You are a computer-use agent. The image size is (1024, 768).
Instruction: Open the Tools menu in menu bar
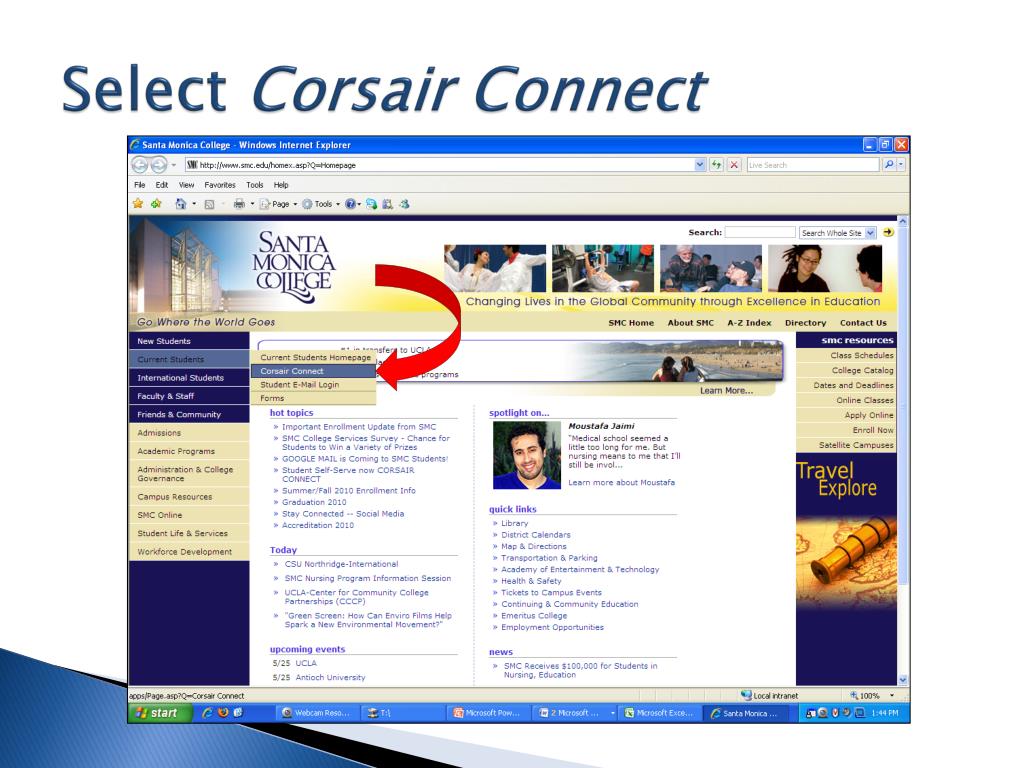tap(255, 185)
